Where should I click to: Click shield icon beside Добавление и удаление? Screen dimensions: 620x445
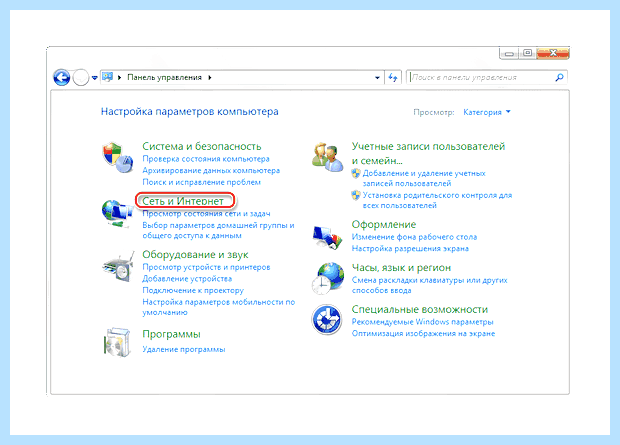(x=356, y=173)
